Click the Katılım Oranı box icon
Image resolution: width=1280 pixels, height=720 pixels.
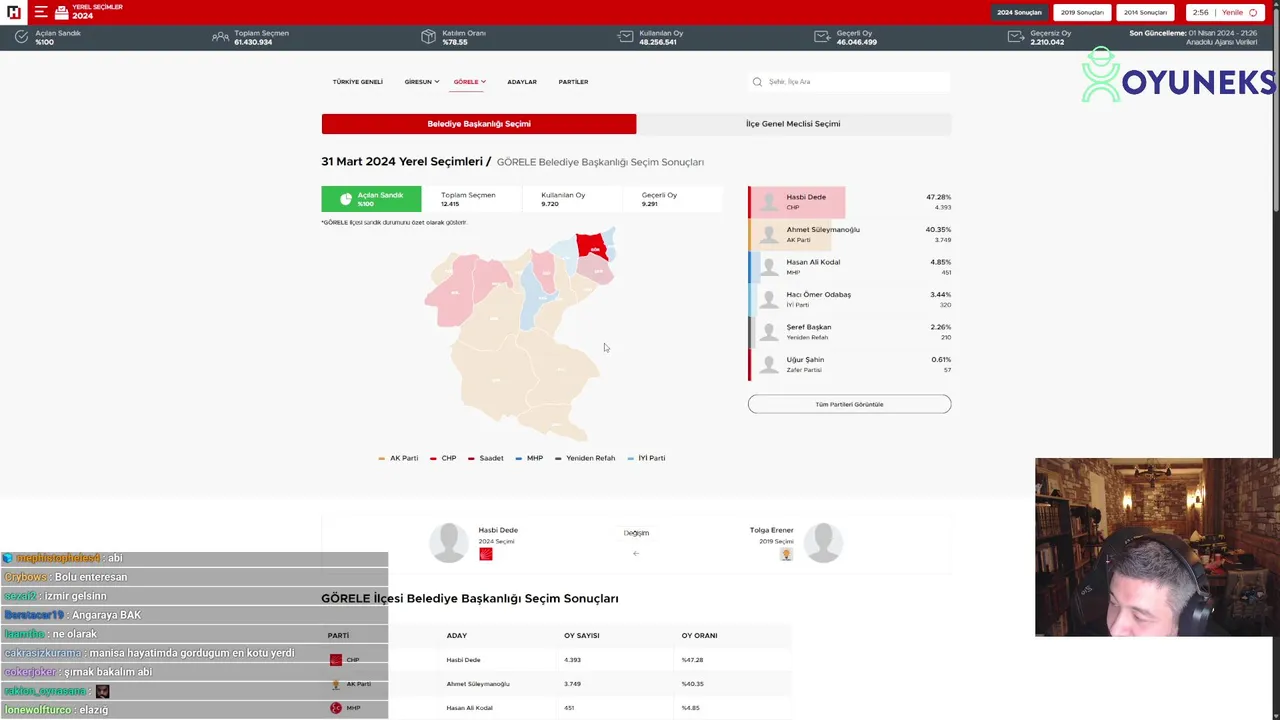[x=428, y=37]
